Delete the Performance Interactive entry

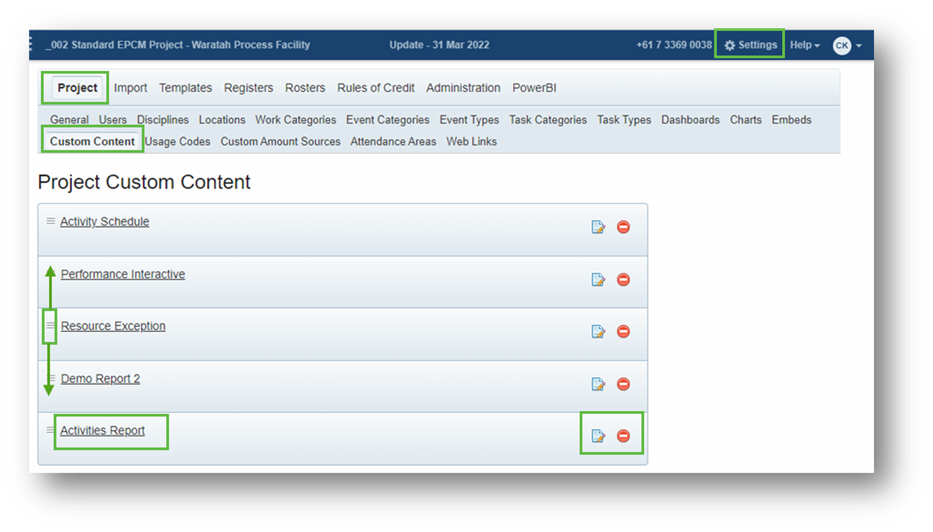point(623,279)
